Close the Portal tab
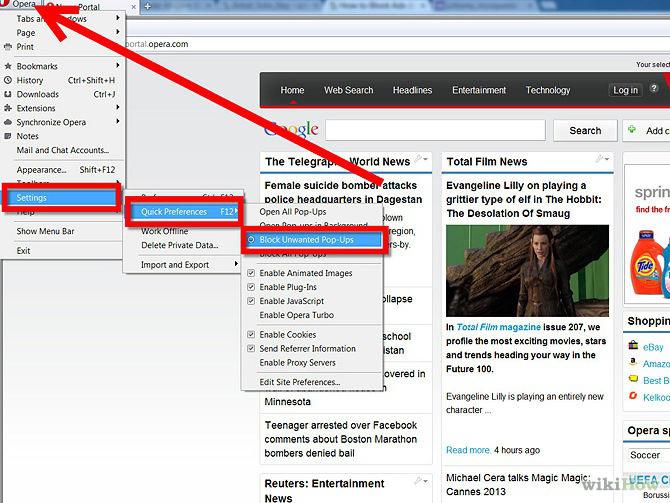The height and width of the screenshot is (503, 670). (x=134, y=7)
